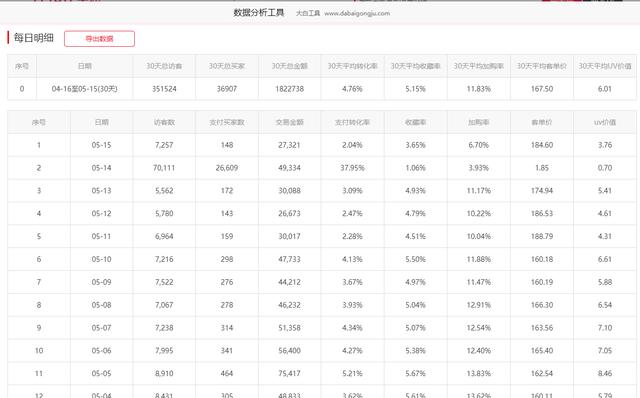The height and width of the screenshot is (398, 640).
Task: Click the 36907 total buyers value
Action: (x=227, y=89)
